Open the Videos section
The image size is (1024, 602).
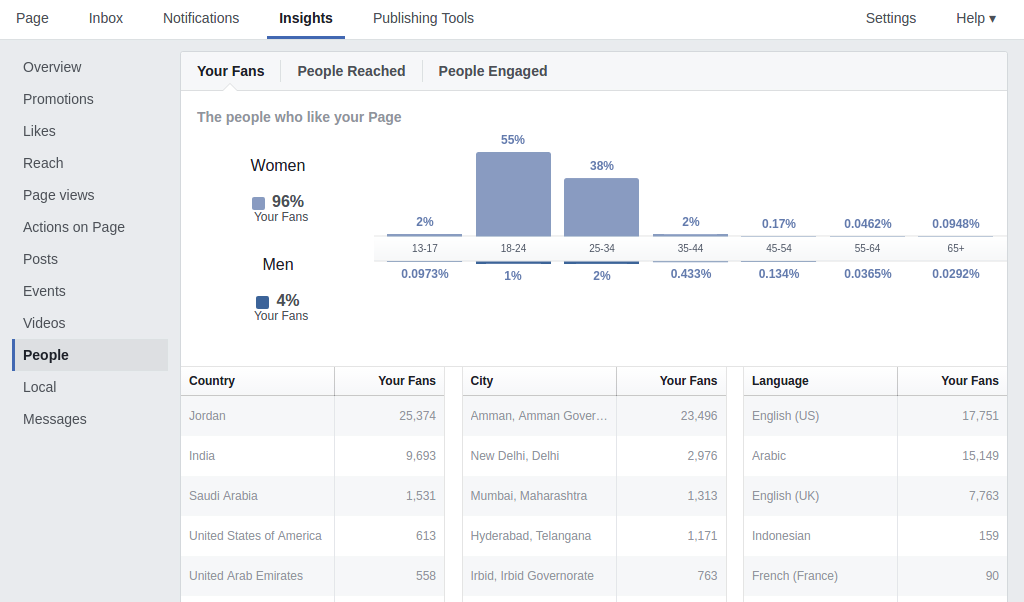click(x=44, y=323)
